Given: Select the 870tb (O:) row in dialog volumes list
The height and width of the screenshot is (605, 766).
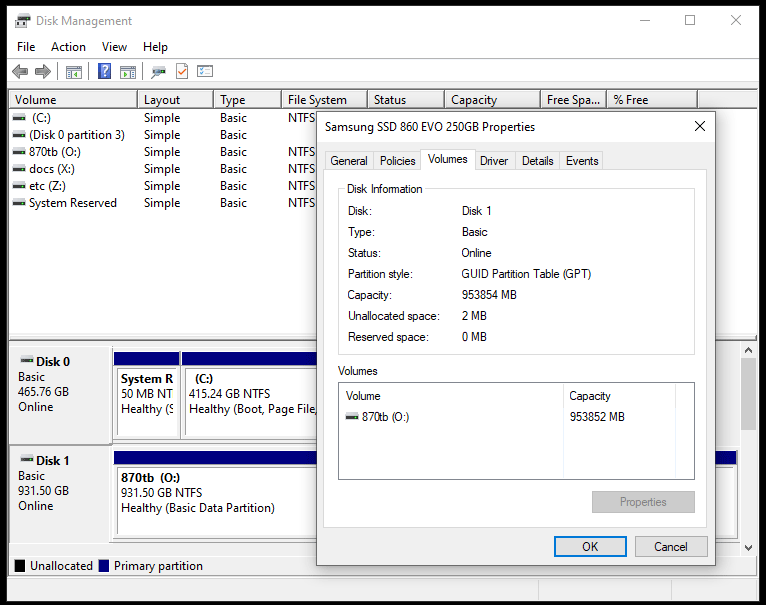Looking at the screenshot, I should coord(508,417).
